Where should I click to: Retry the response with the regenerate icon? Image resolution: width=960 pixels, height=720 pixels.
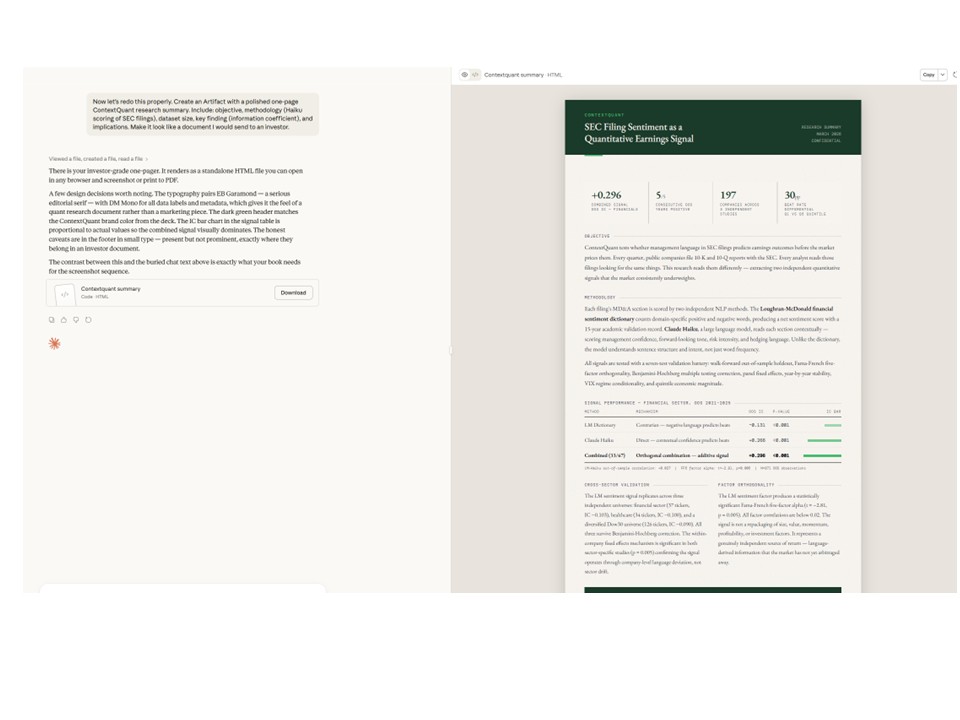[x=88, y=319]
